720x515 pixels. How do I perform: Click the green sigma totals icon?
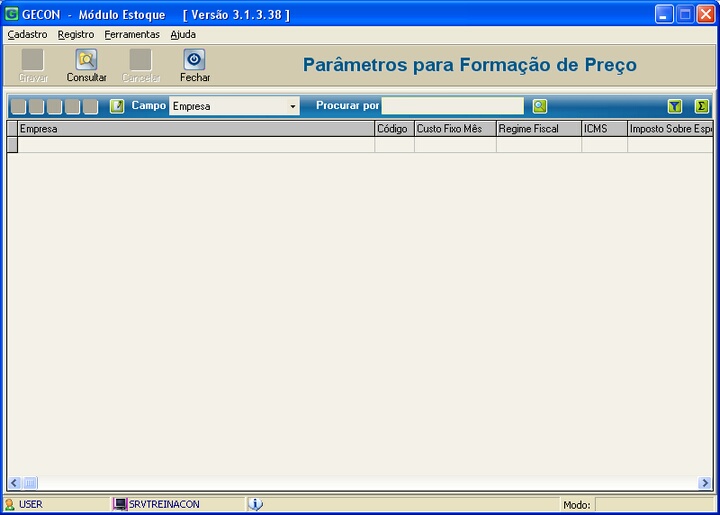click(x=701, y=106)
